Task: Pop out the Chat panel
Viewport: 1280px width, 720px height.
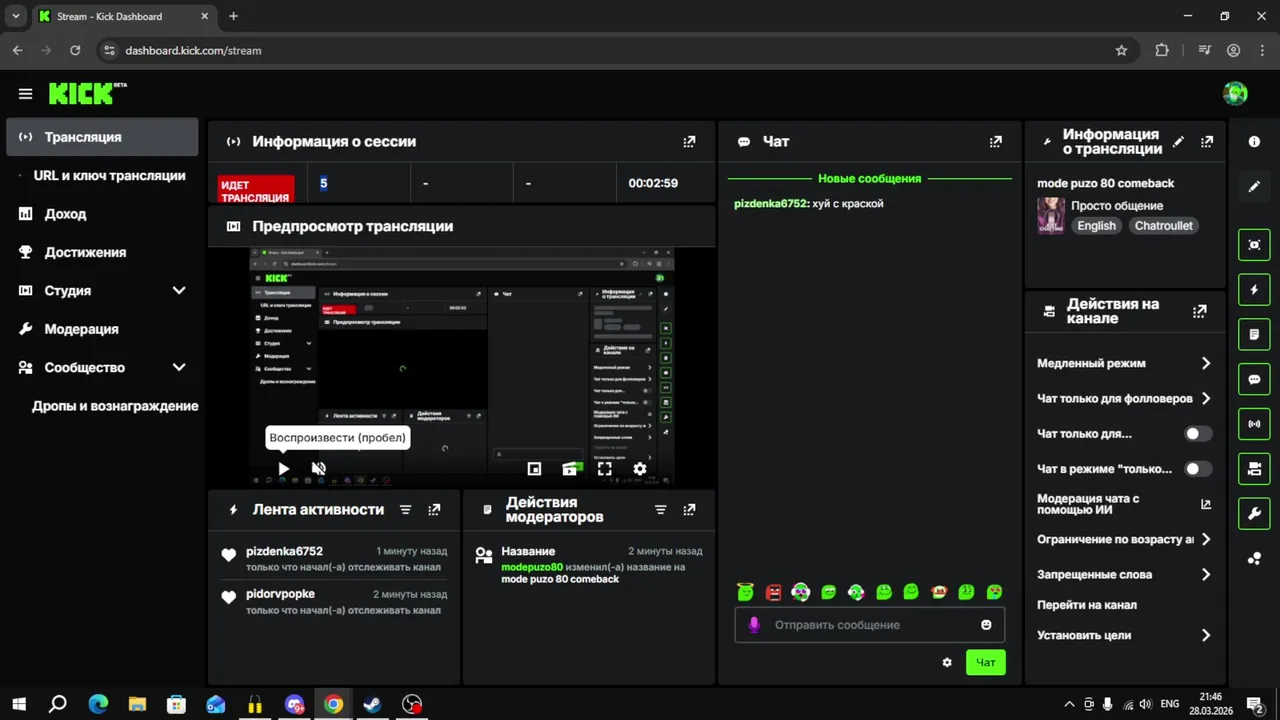Action: click(995, 142)
